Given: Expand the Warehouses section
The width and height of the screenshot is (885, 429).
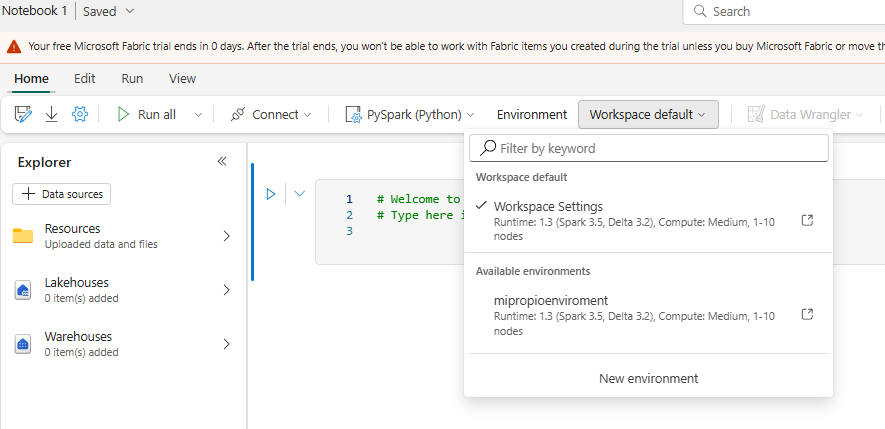Looking at the screenshot, I should click(226, 344).
